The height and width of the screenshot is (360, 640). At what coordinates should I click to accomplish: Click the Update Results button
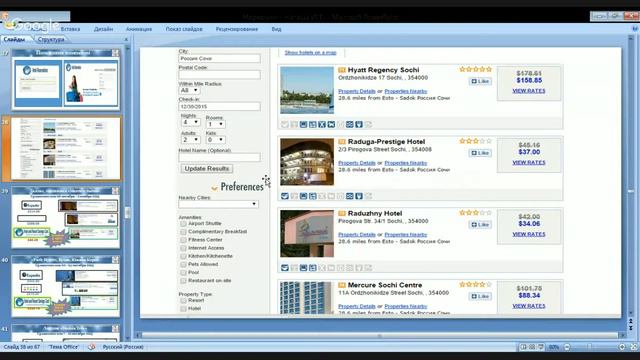coord(207,169)
